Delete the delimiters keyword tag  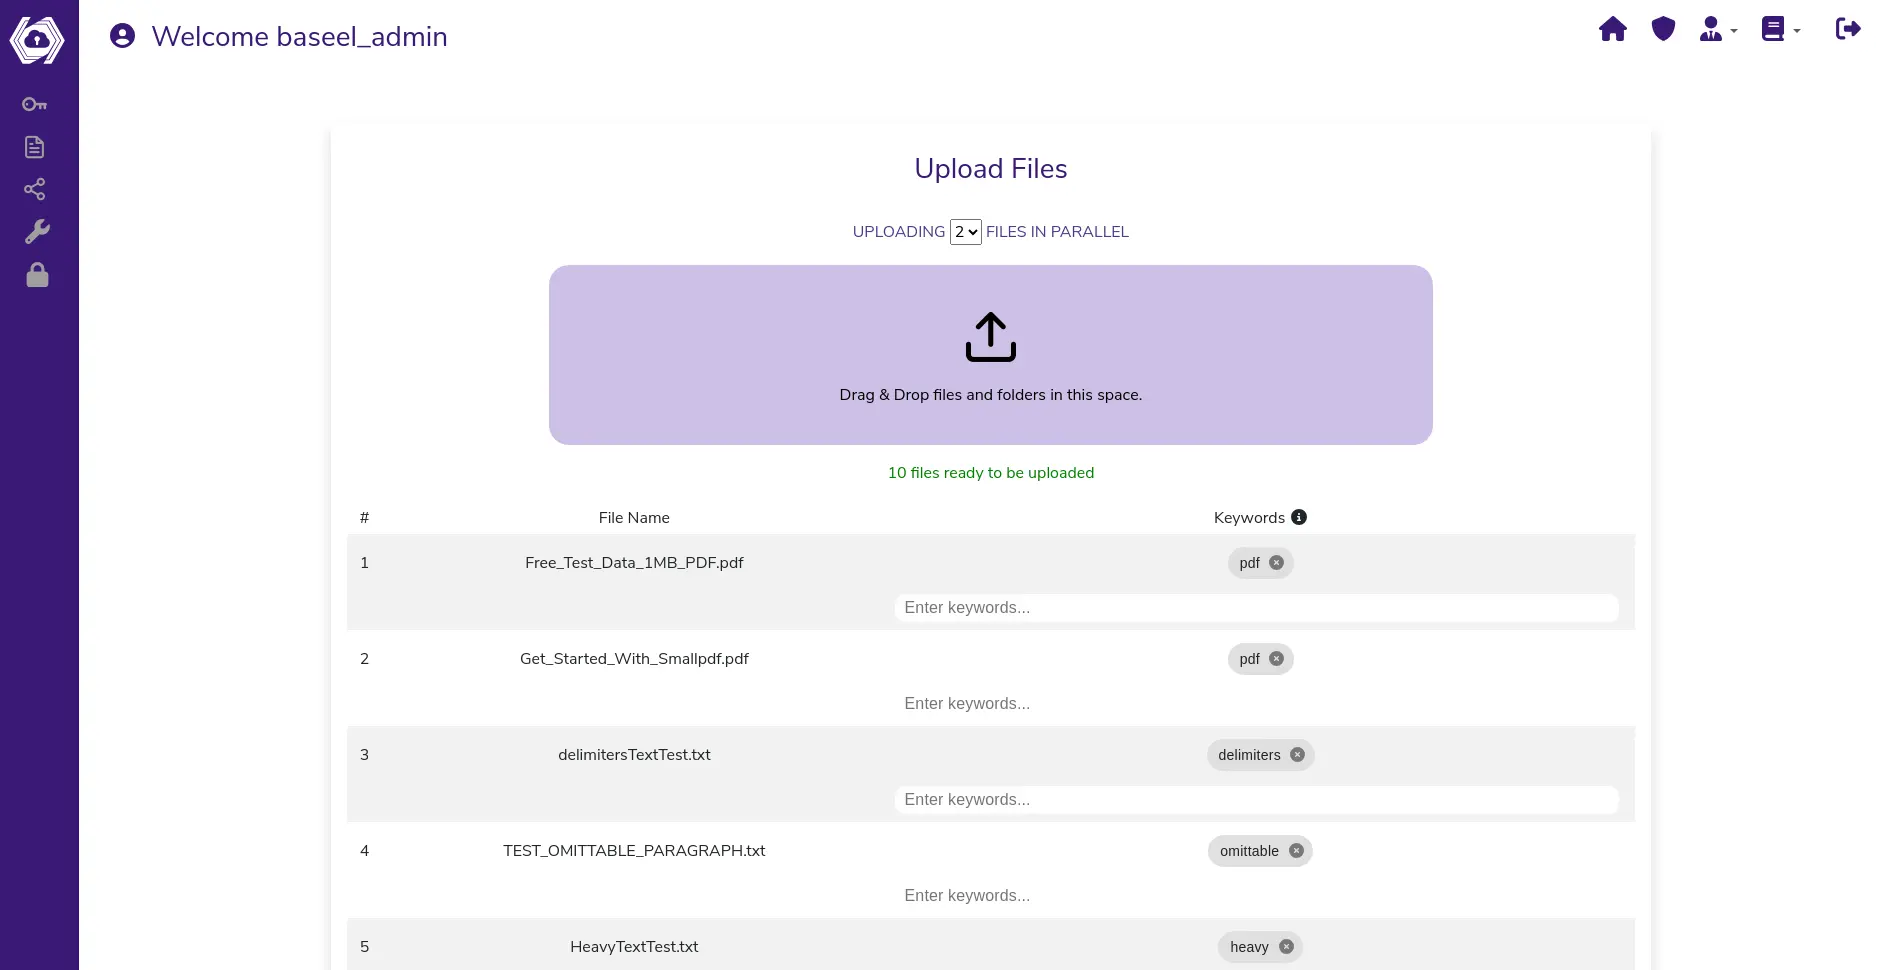pos(1297,755)
